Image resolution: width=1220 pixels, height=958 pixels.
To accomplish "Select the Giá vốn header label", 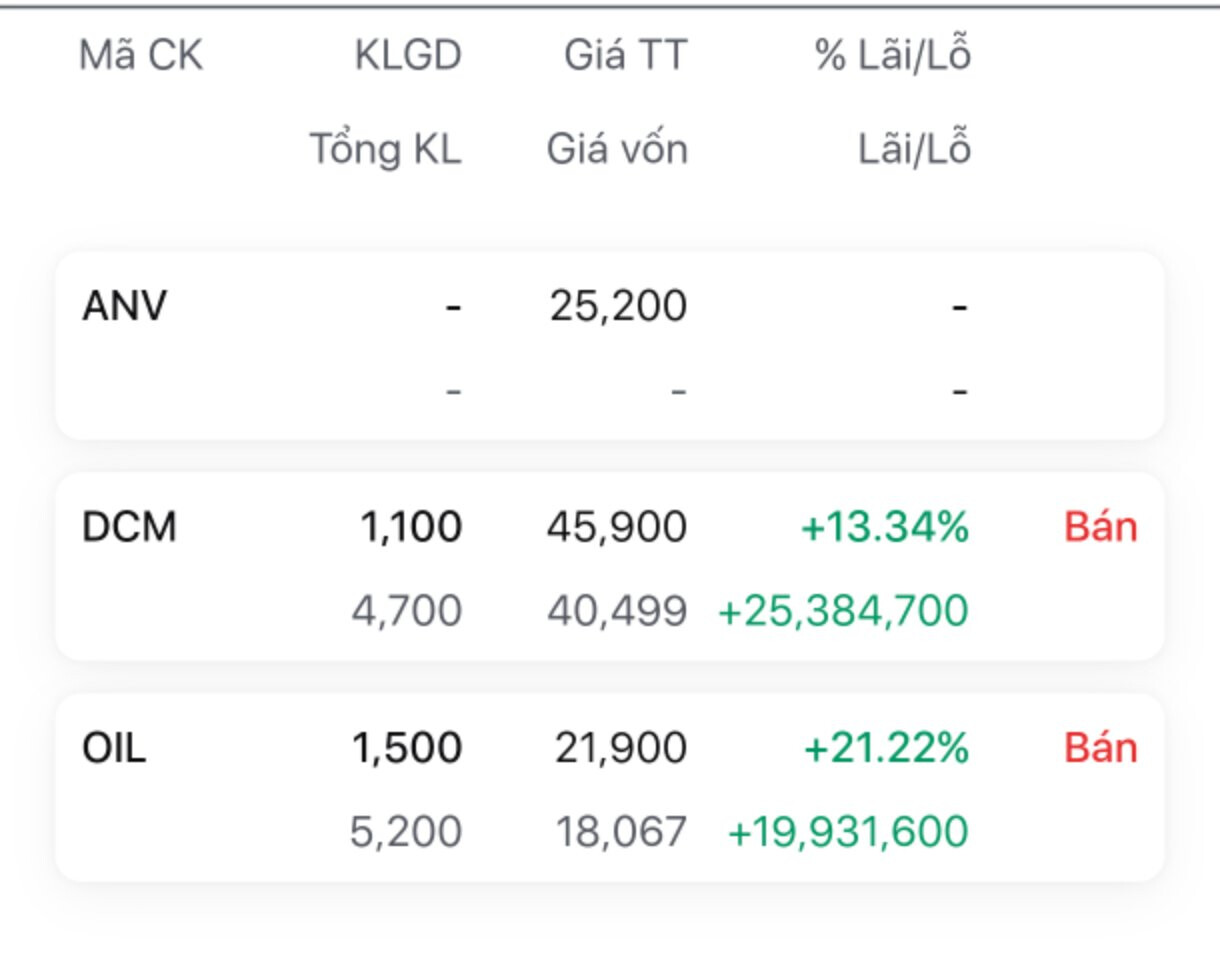I will pyautogui.click(x=617, y=149).
